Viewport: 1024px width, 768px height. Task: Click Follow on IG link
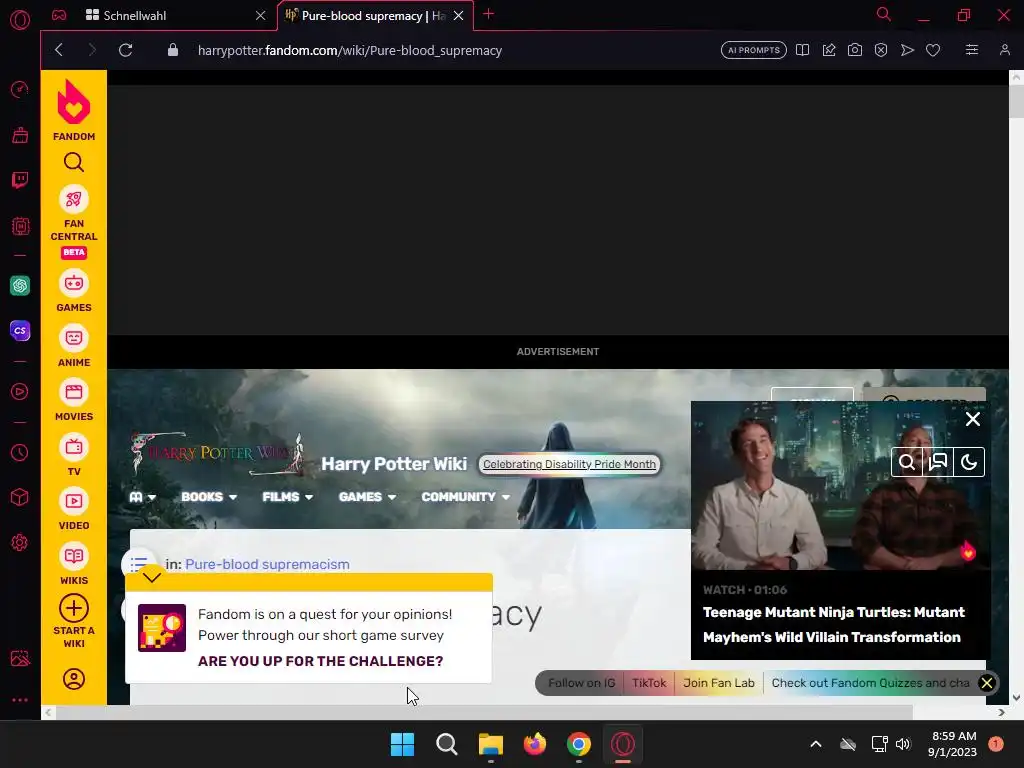pos(581,683)
